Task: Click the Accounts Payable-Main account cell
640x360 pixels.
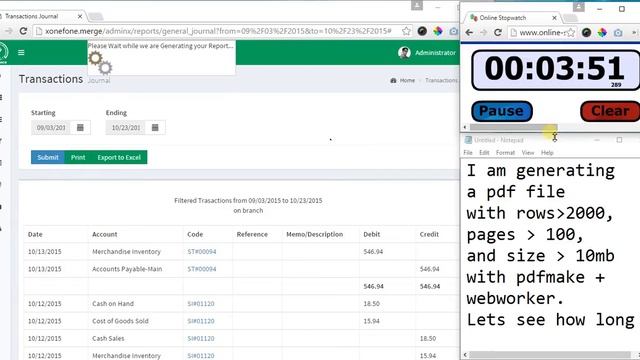Action: (x=127, y=269)
